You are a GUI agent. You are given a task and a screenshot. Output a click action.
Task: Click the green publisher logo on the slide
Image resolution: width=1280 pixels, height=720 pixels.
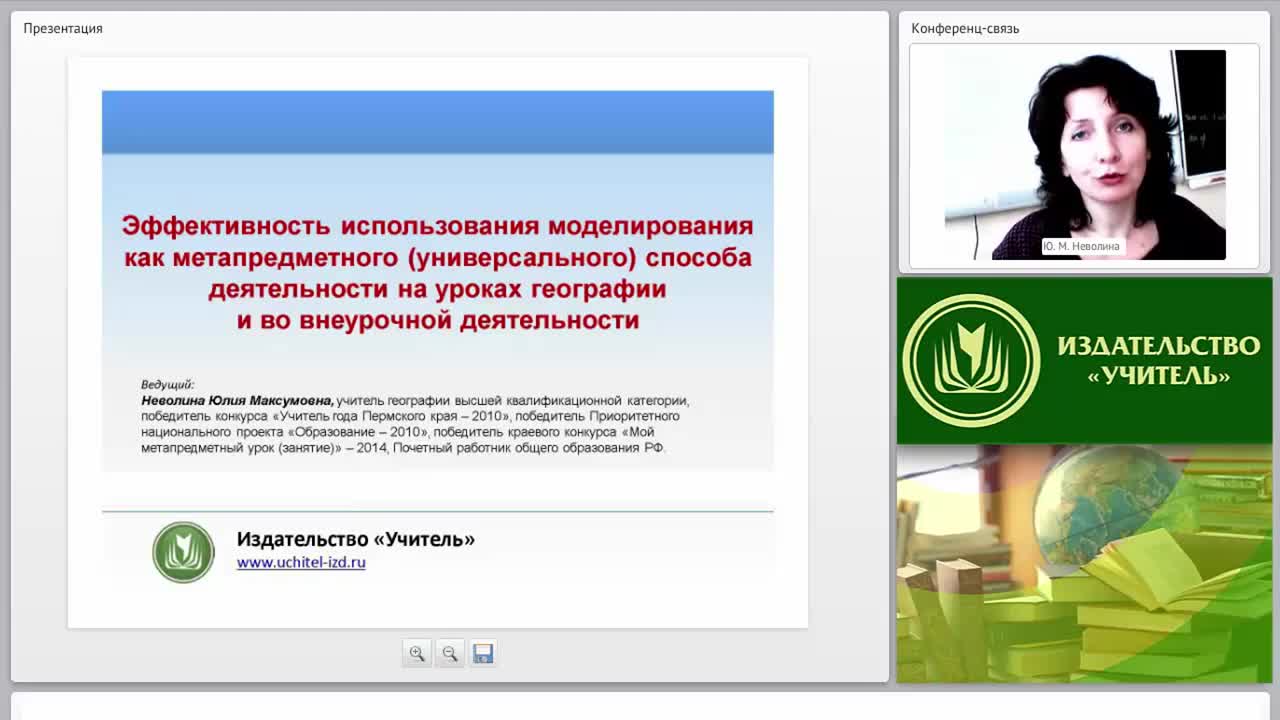(183, 552)
